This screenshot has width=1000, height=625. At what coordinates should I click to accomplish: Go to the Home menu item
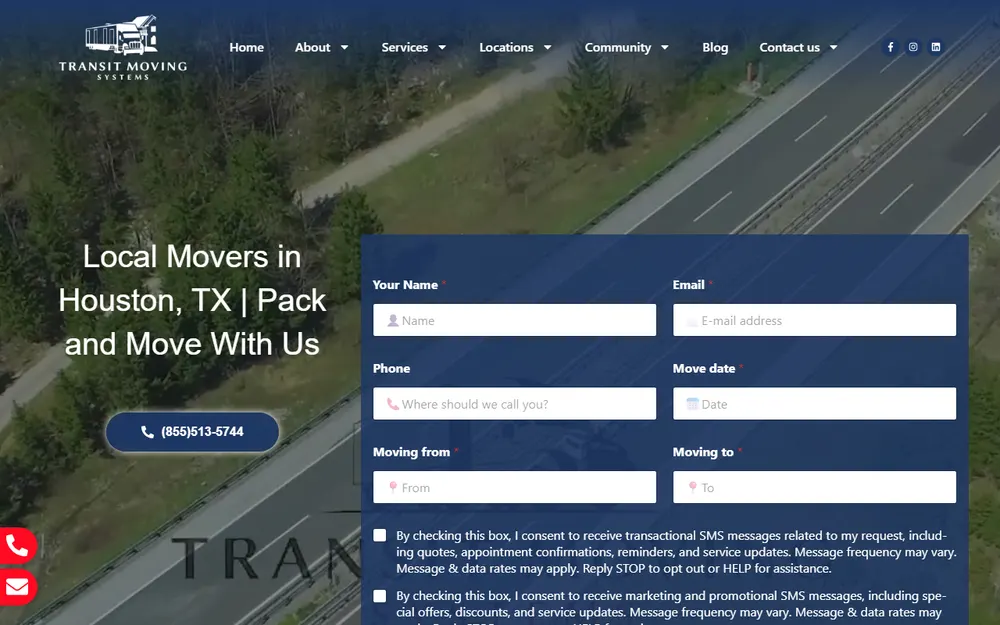pos(247,47)
